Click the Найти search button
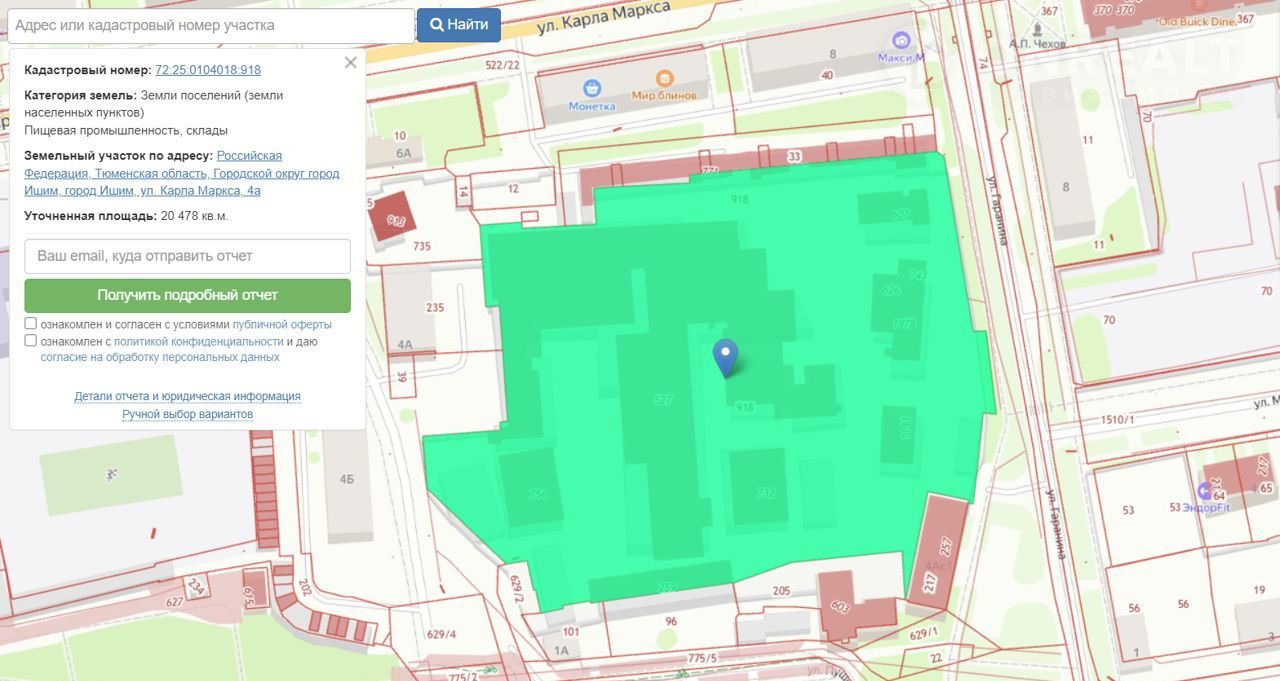The height and width of the screenshot is (681, 1280). tap(459, 25)
